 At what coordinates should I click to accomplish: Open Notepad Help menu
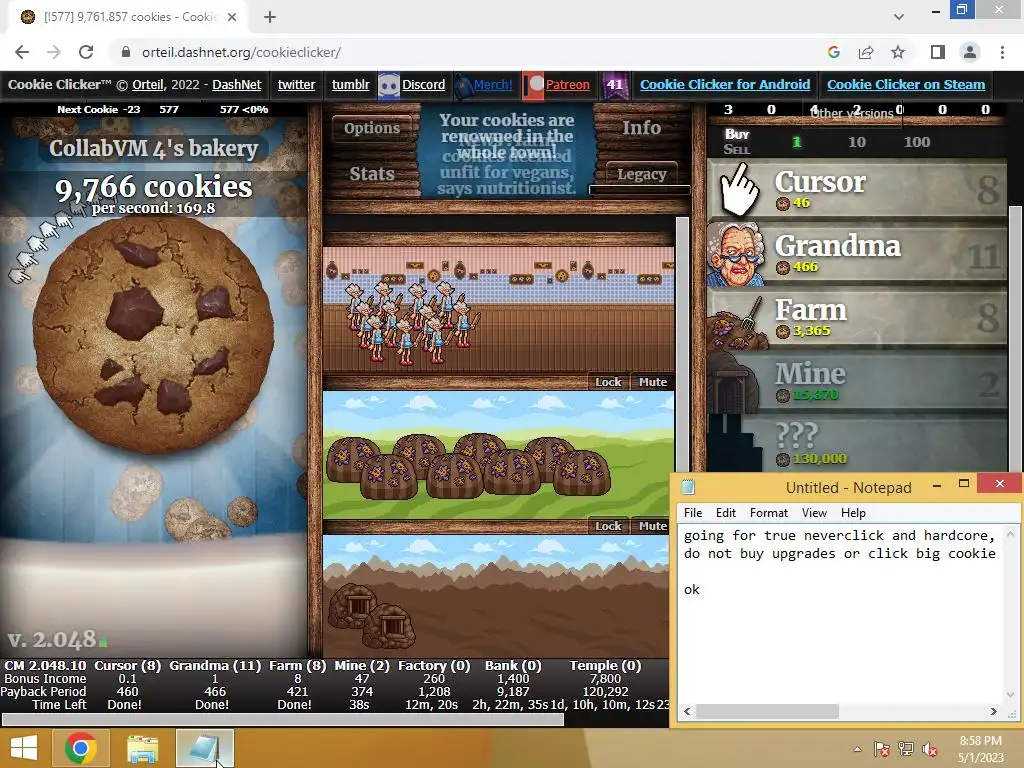pyautogui.click(x=853, y=513)
